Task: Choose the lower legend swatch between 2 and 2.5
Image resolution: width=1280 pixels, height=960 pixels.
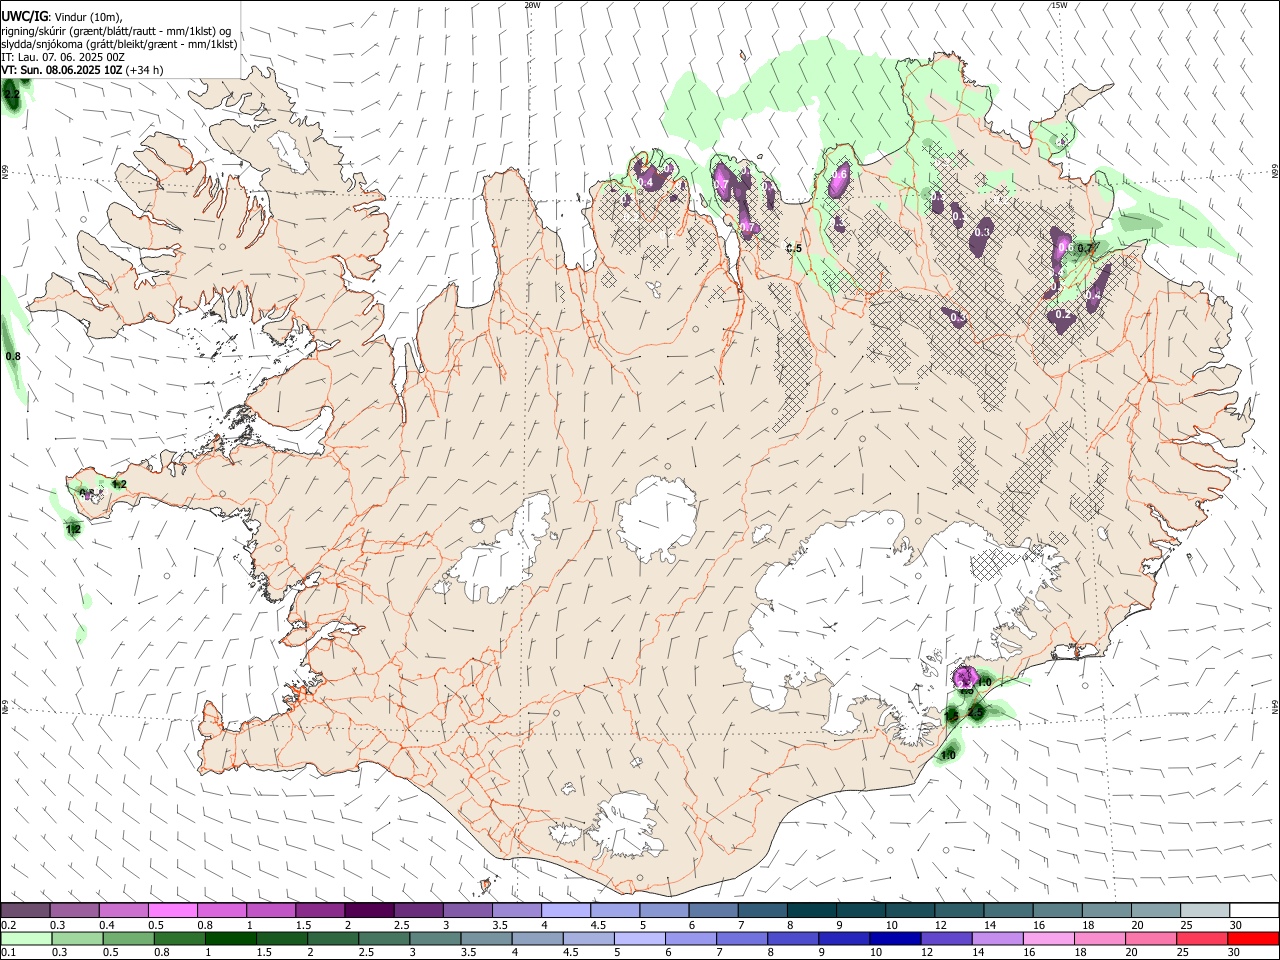Action: 332,938
